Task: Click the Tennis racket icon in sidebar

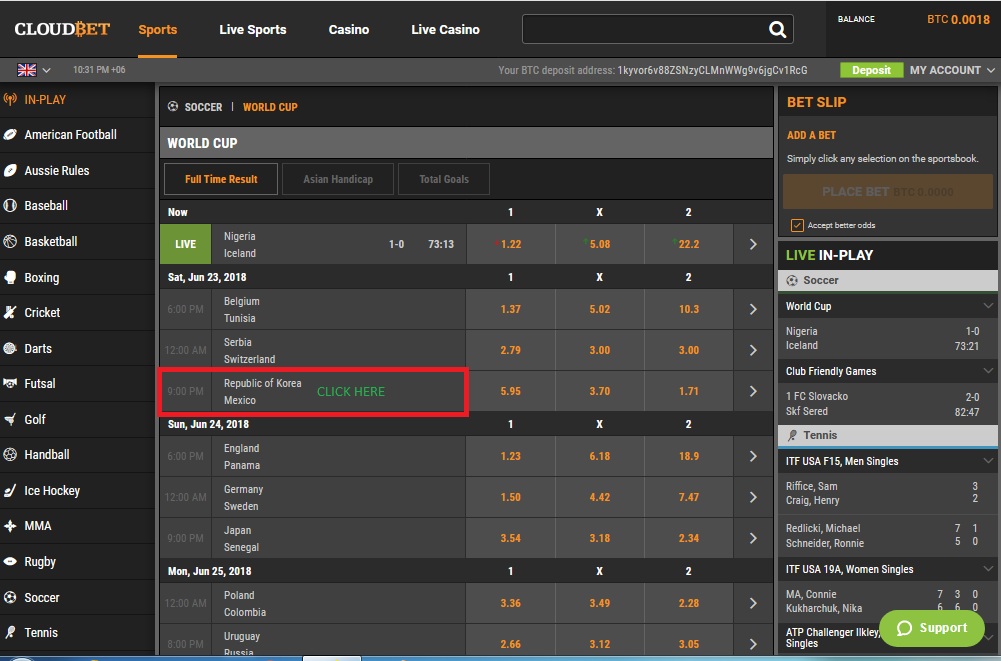Action: click(x=10, y=632)
